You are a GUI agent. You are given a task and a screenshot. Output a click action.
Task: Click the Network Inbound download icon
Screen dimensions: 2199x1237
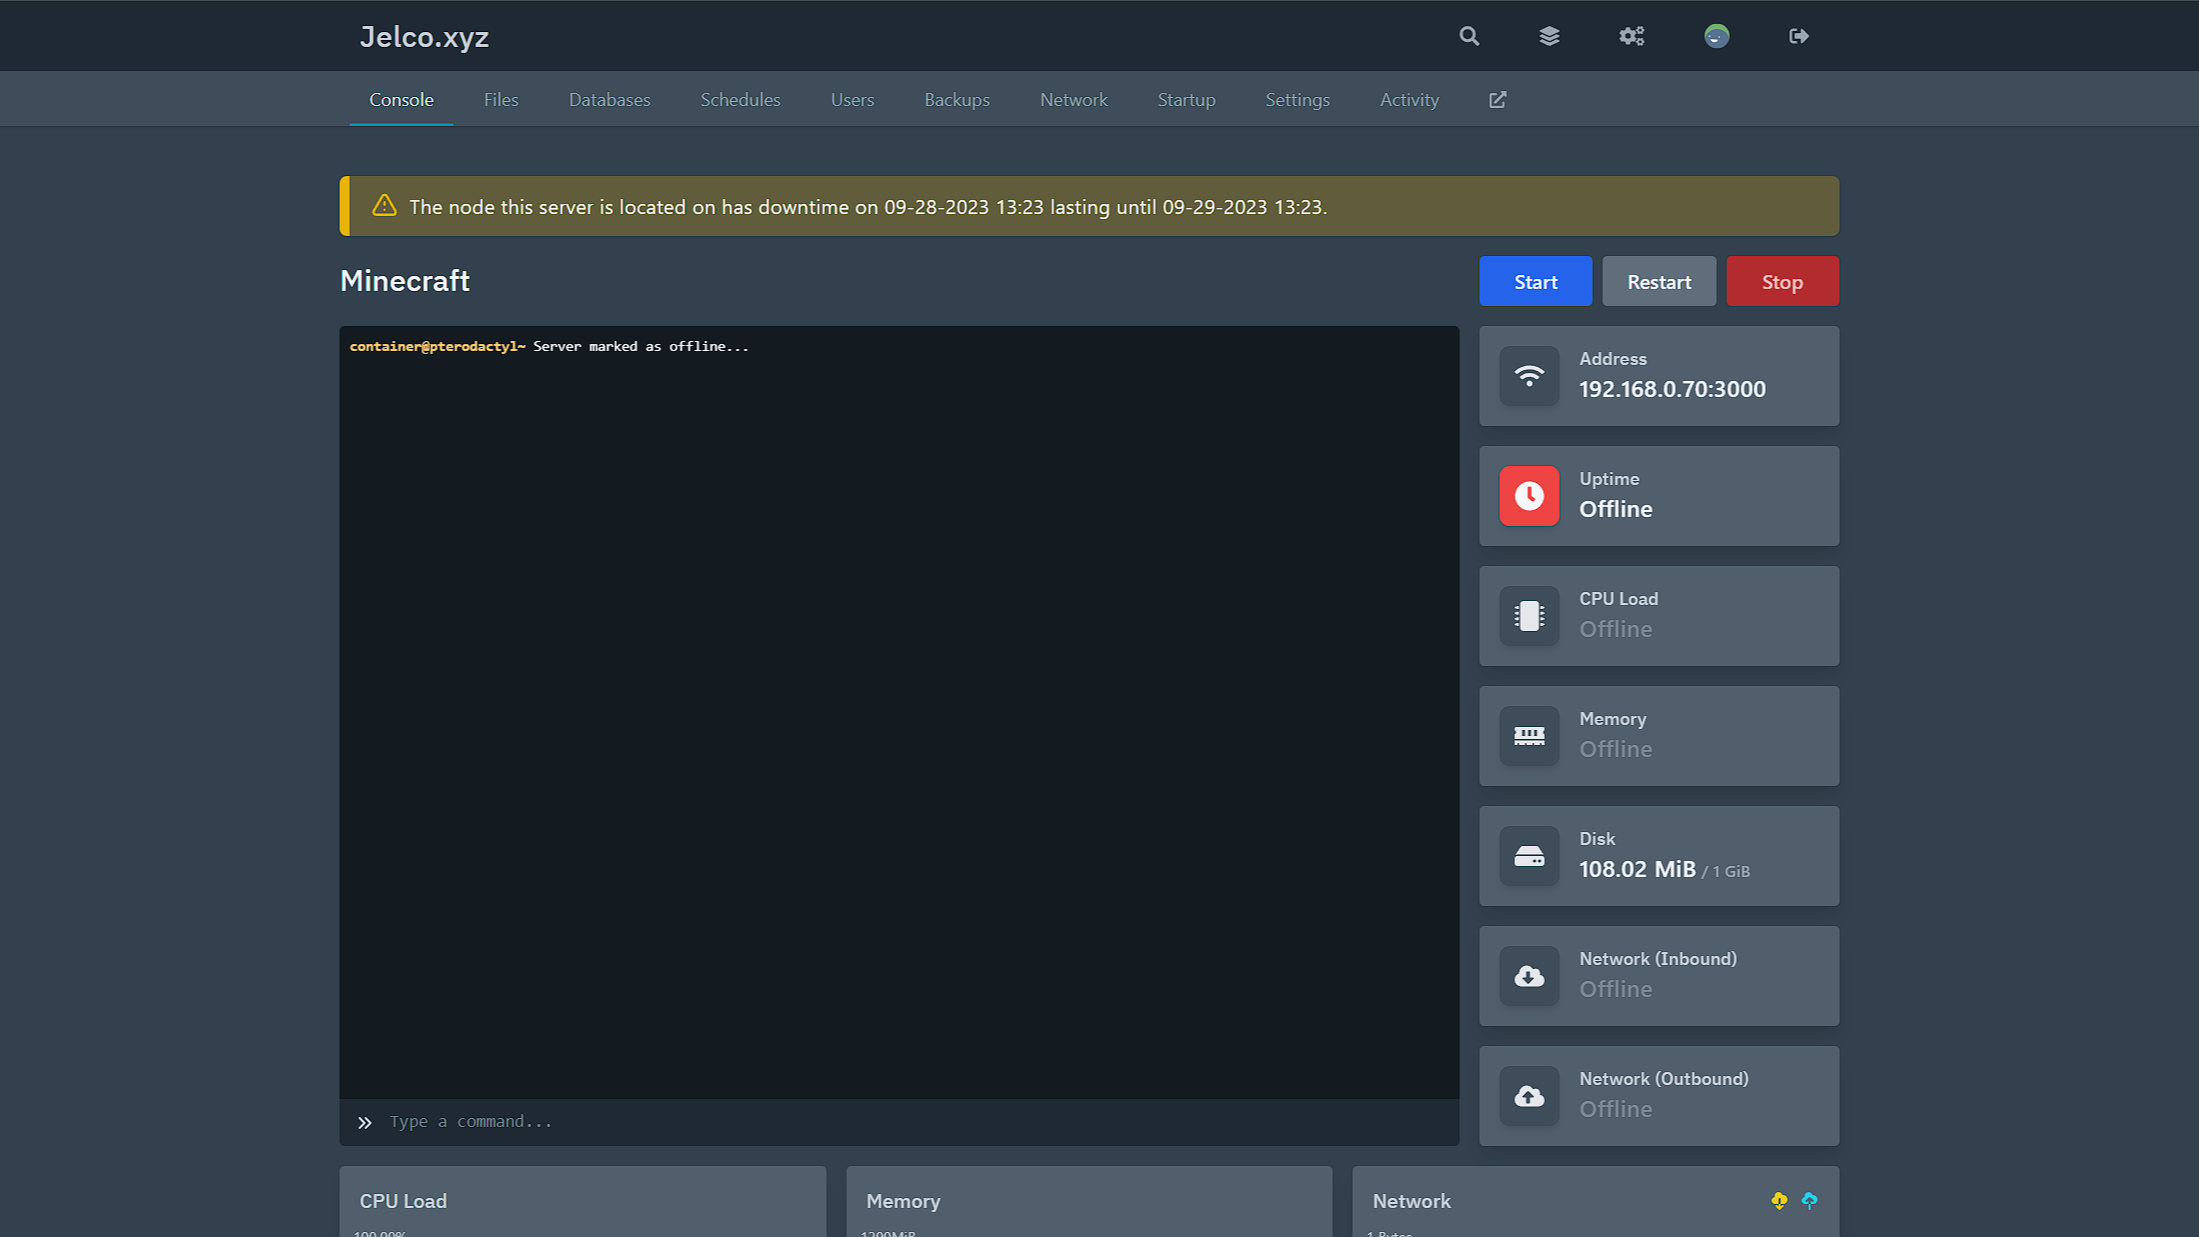[1529, 976]
